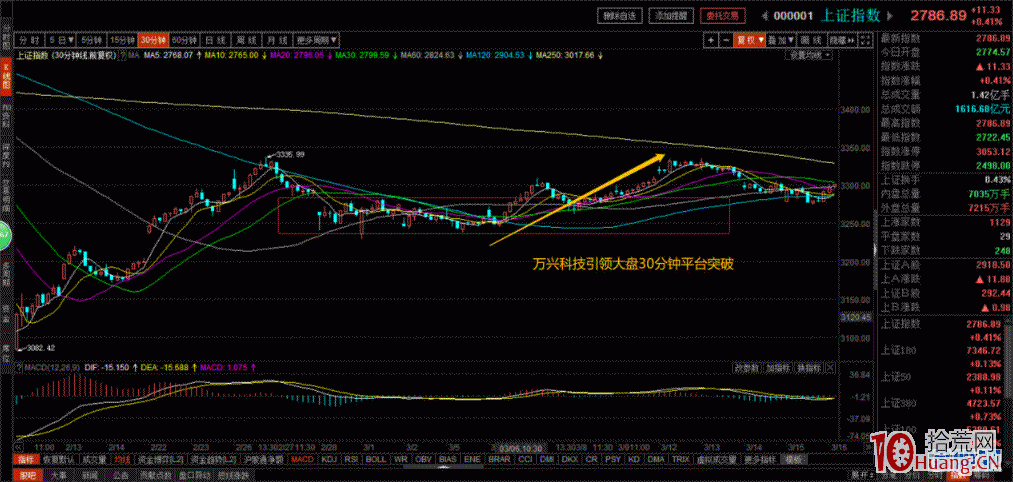Click the 3335.99 high-price label

(289, 155)
